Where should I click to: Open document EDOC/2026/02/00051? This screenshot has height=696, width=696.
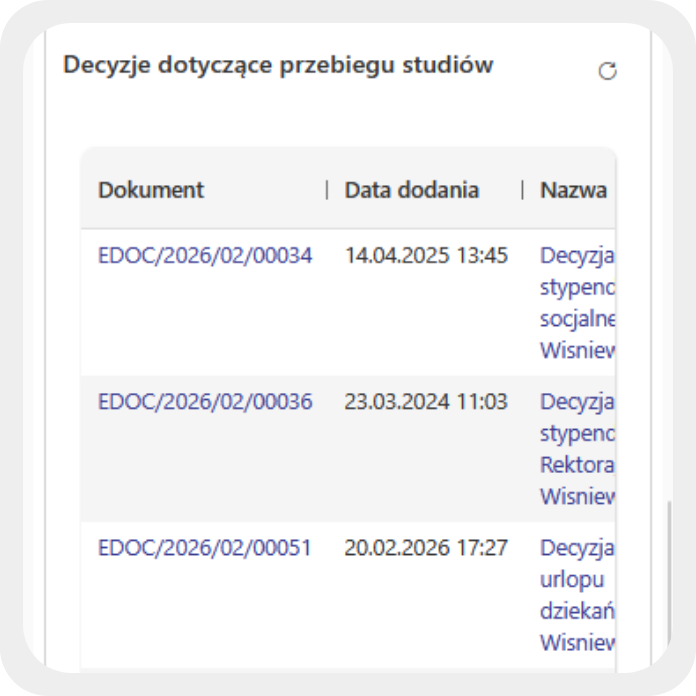click(205, 548)
